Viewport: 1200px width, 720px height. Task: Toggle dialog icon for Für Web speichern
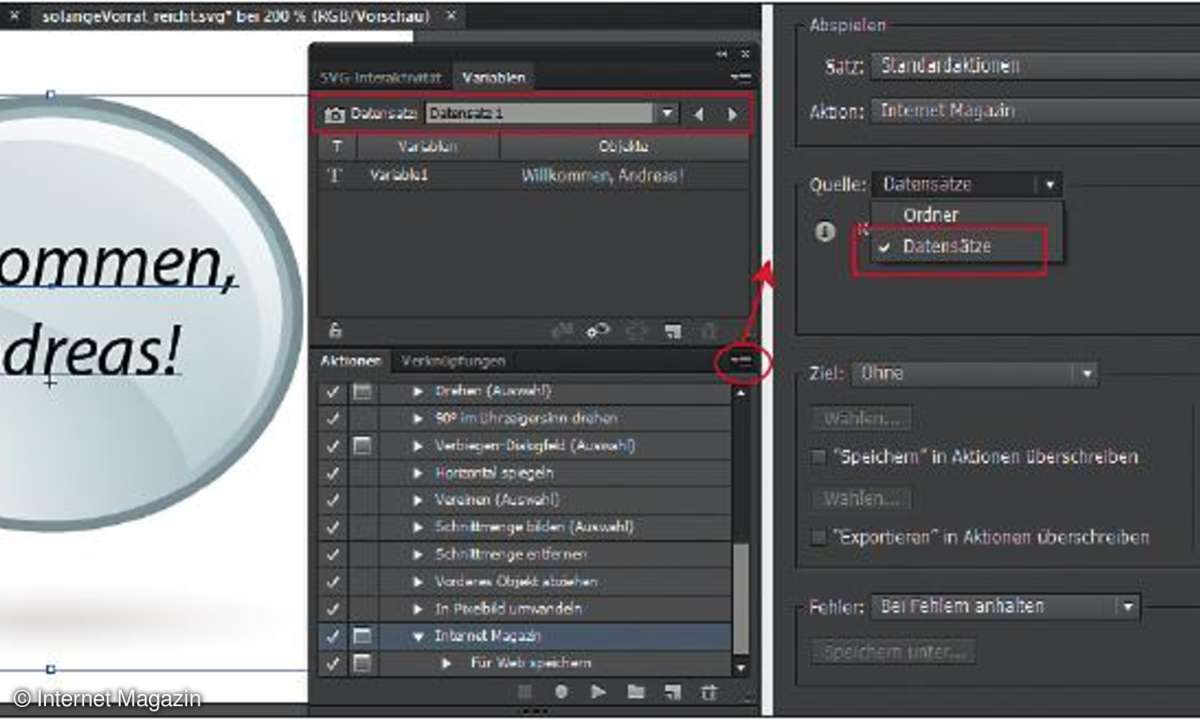click(362, 662)
